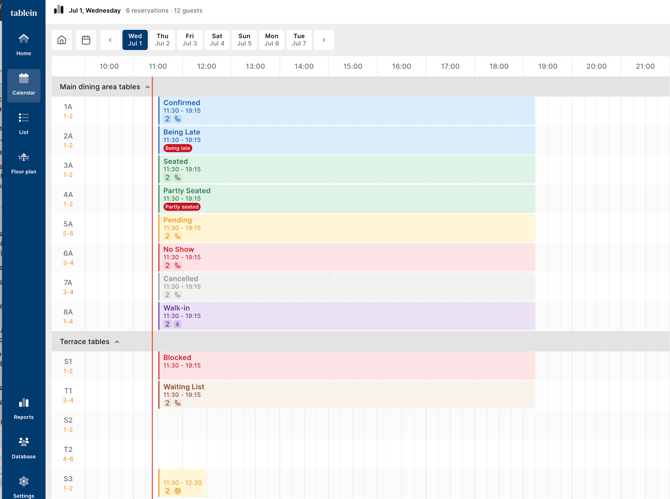Click the statistics bars icon beside date

[x=59, y=10]
